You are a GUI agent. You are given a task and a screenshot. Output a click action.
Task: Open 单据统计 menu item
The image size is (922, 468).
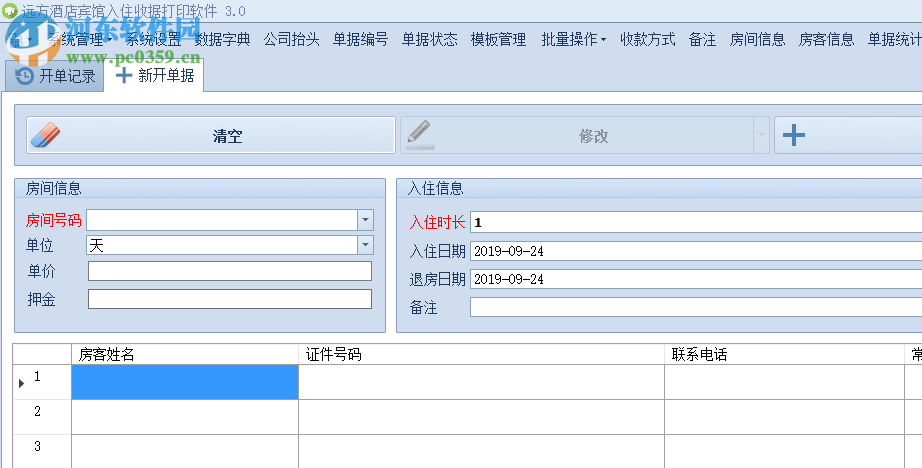pos(894,39)
